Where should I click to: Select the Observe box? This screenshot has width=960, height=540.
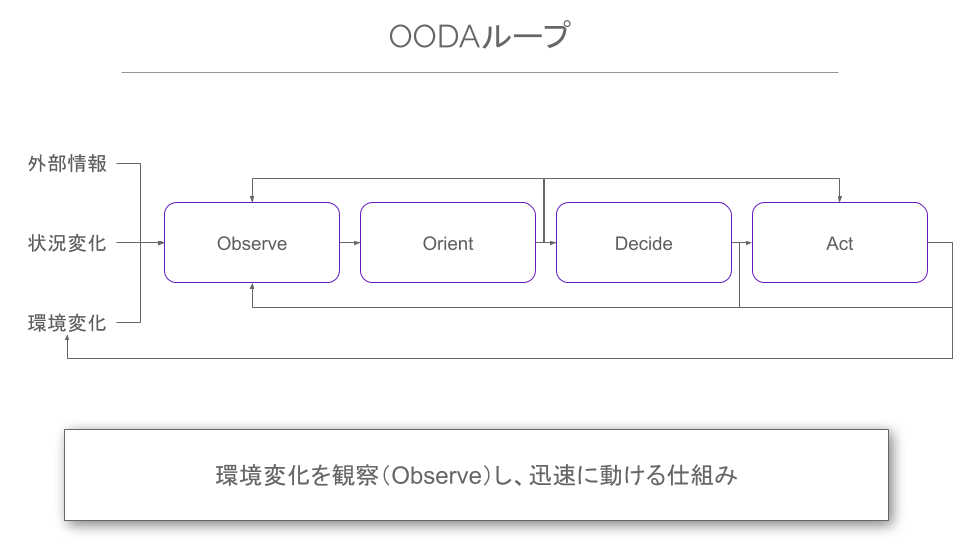pyautogui.click(x=252, y=242)
